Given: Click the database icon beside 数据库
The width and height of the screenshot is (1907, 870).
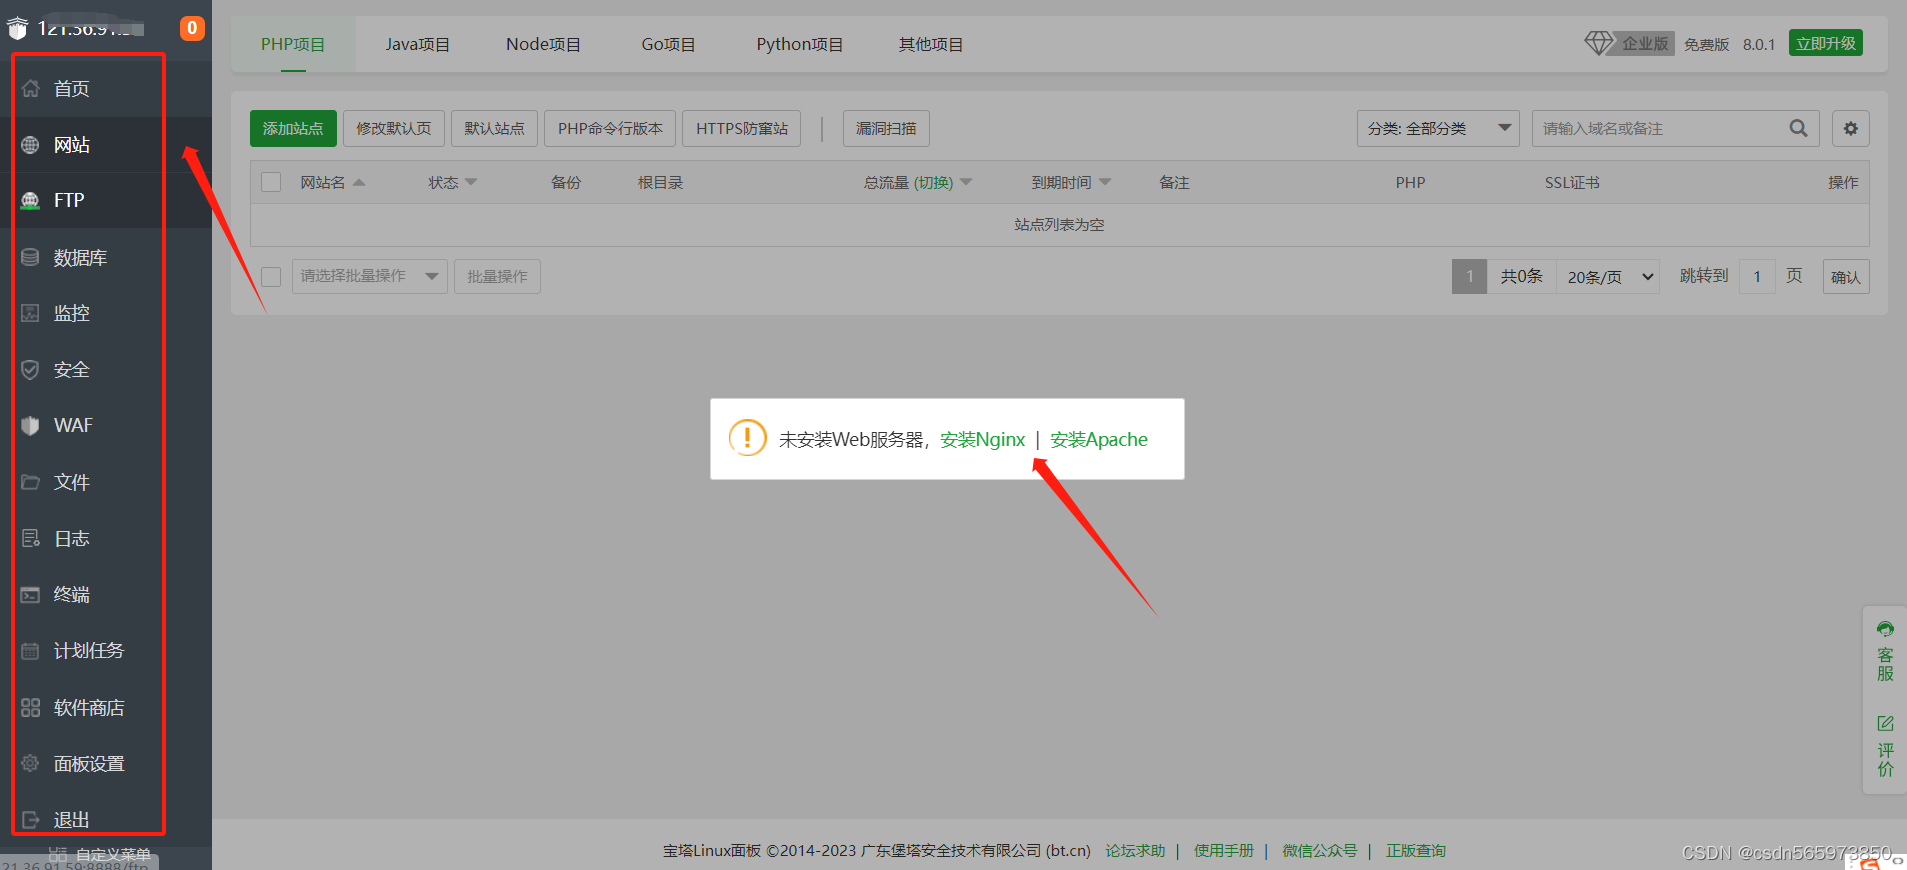Looking at the screenshot, I should pos(31,257).
